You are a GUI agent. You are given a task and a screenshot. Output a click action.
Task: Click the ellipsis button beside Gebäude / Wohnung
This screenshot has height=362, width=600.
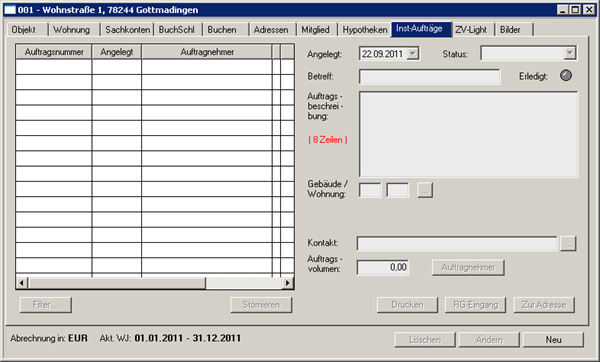425,190
